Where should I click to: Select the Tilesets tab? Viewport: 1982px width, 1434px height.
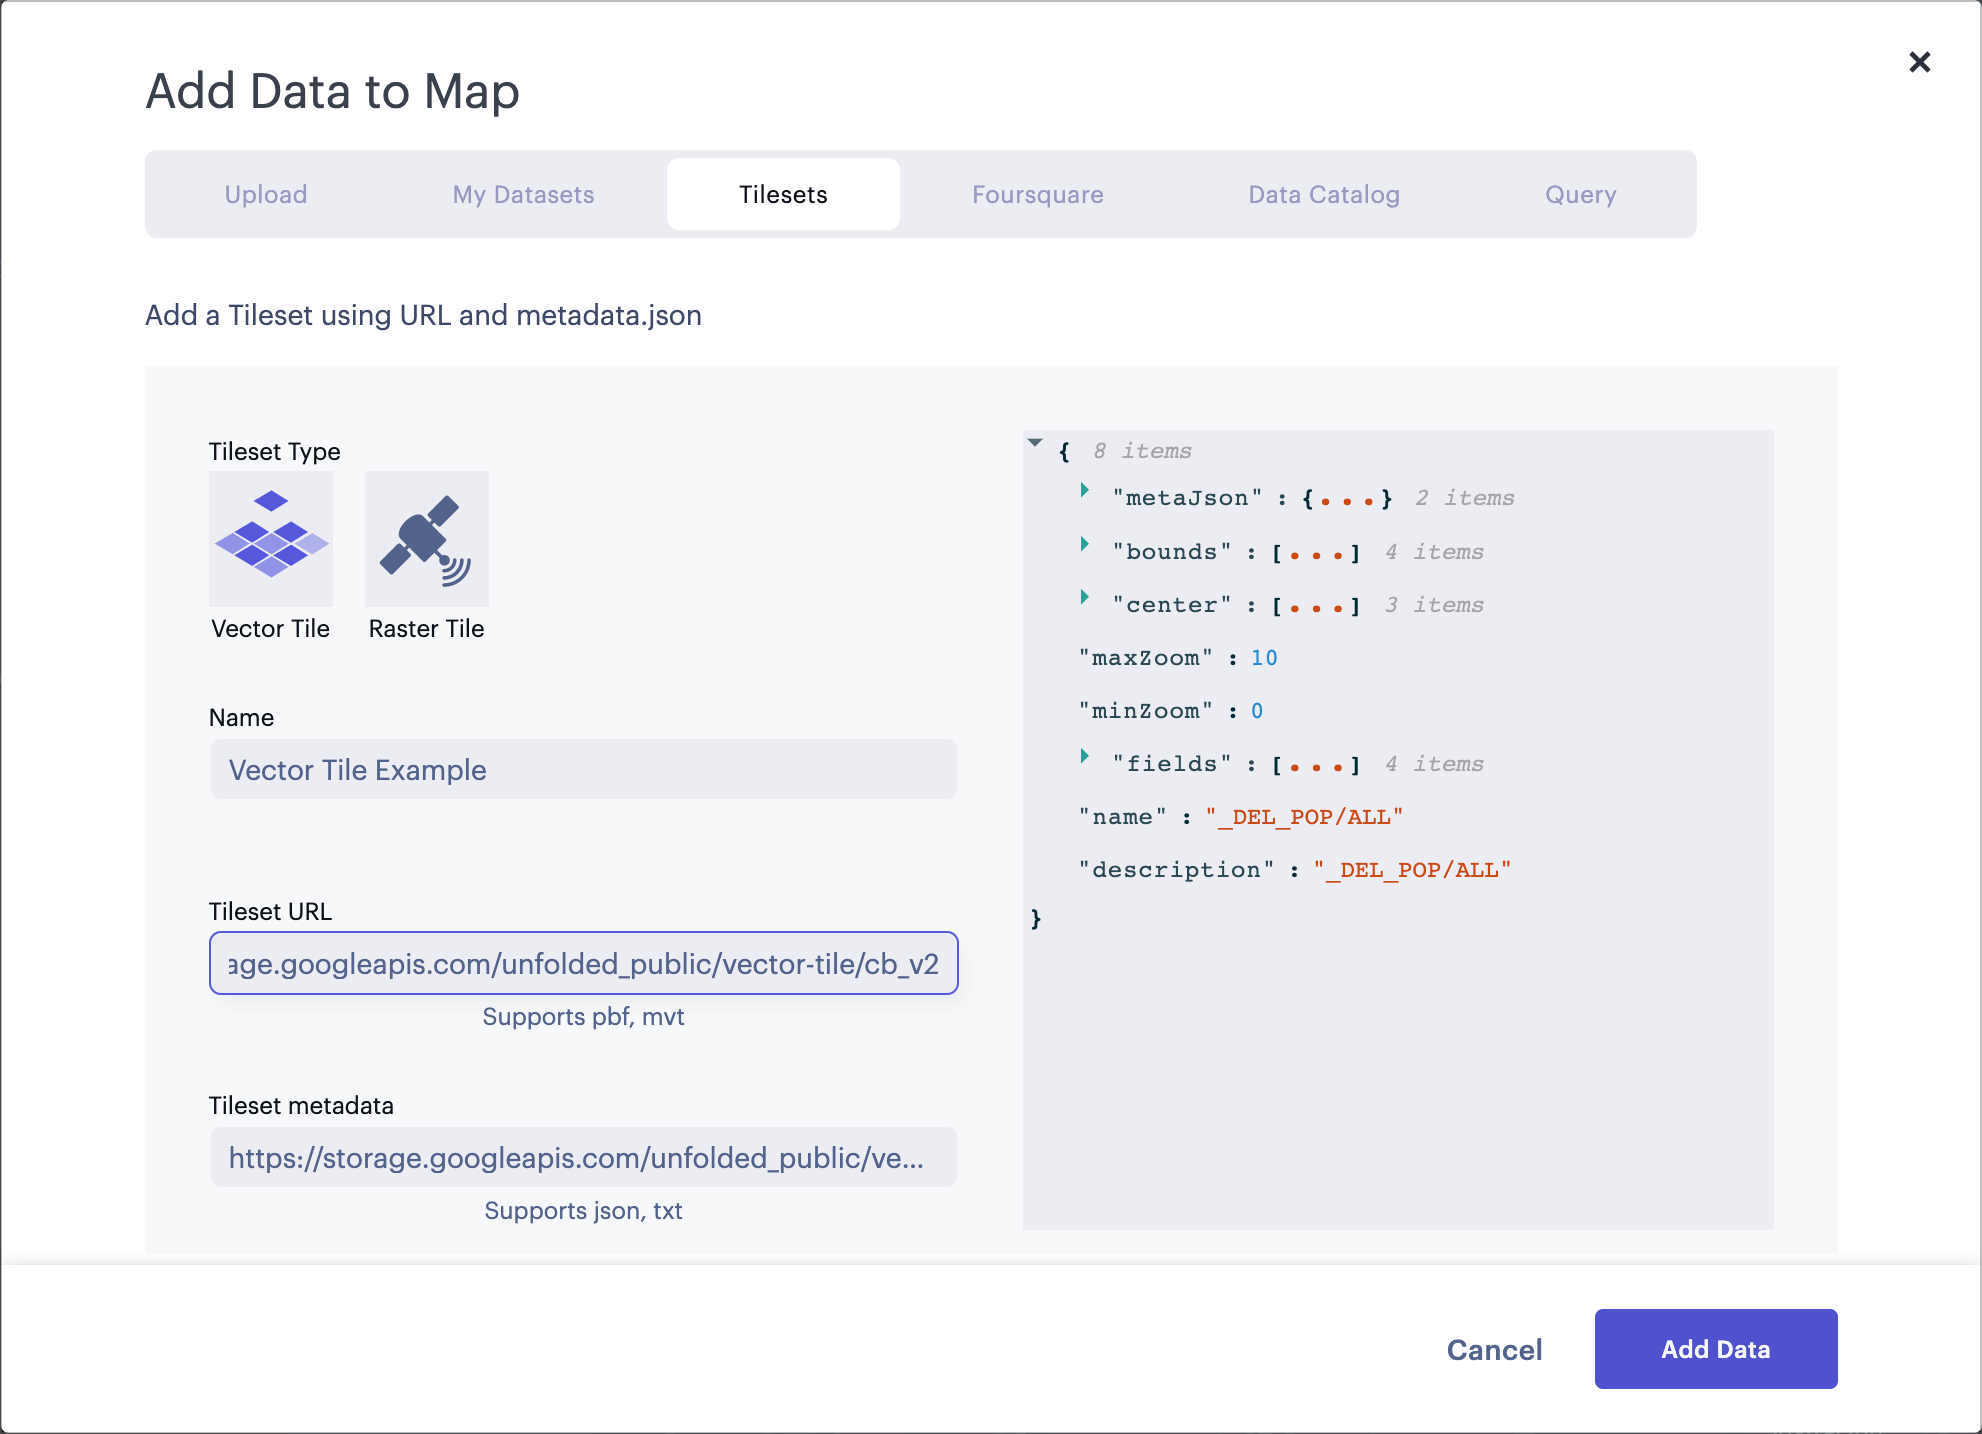click(x=783, y=194)
